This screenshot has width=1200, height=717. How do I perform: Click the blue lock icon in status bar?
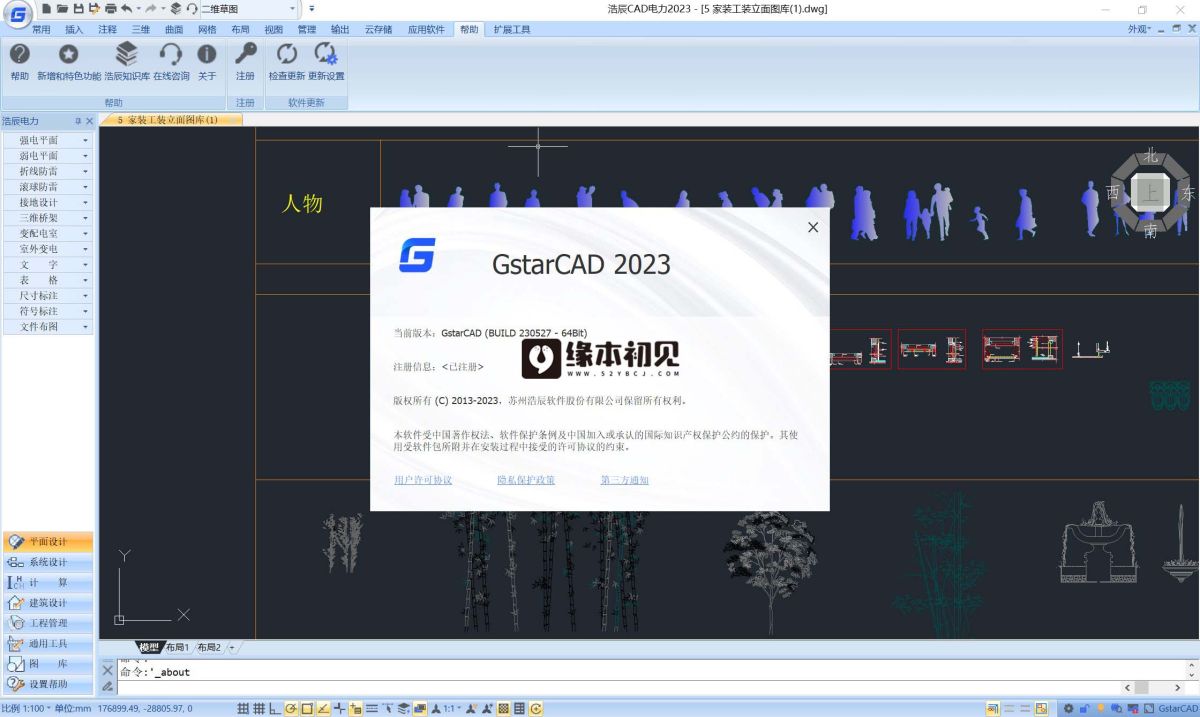click(1084, 709)
